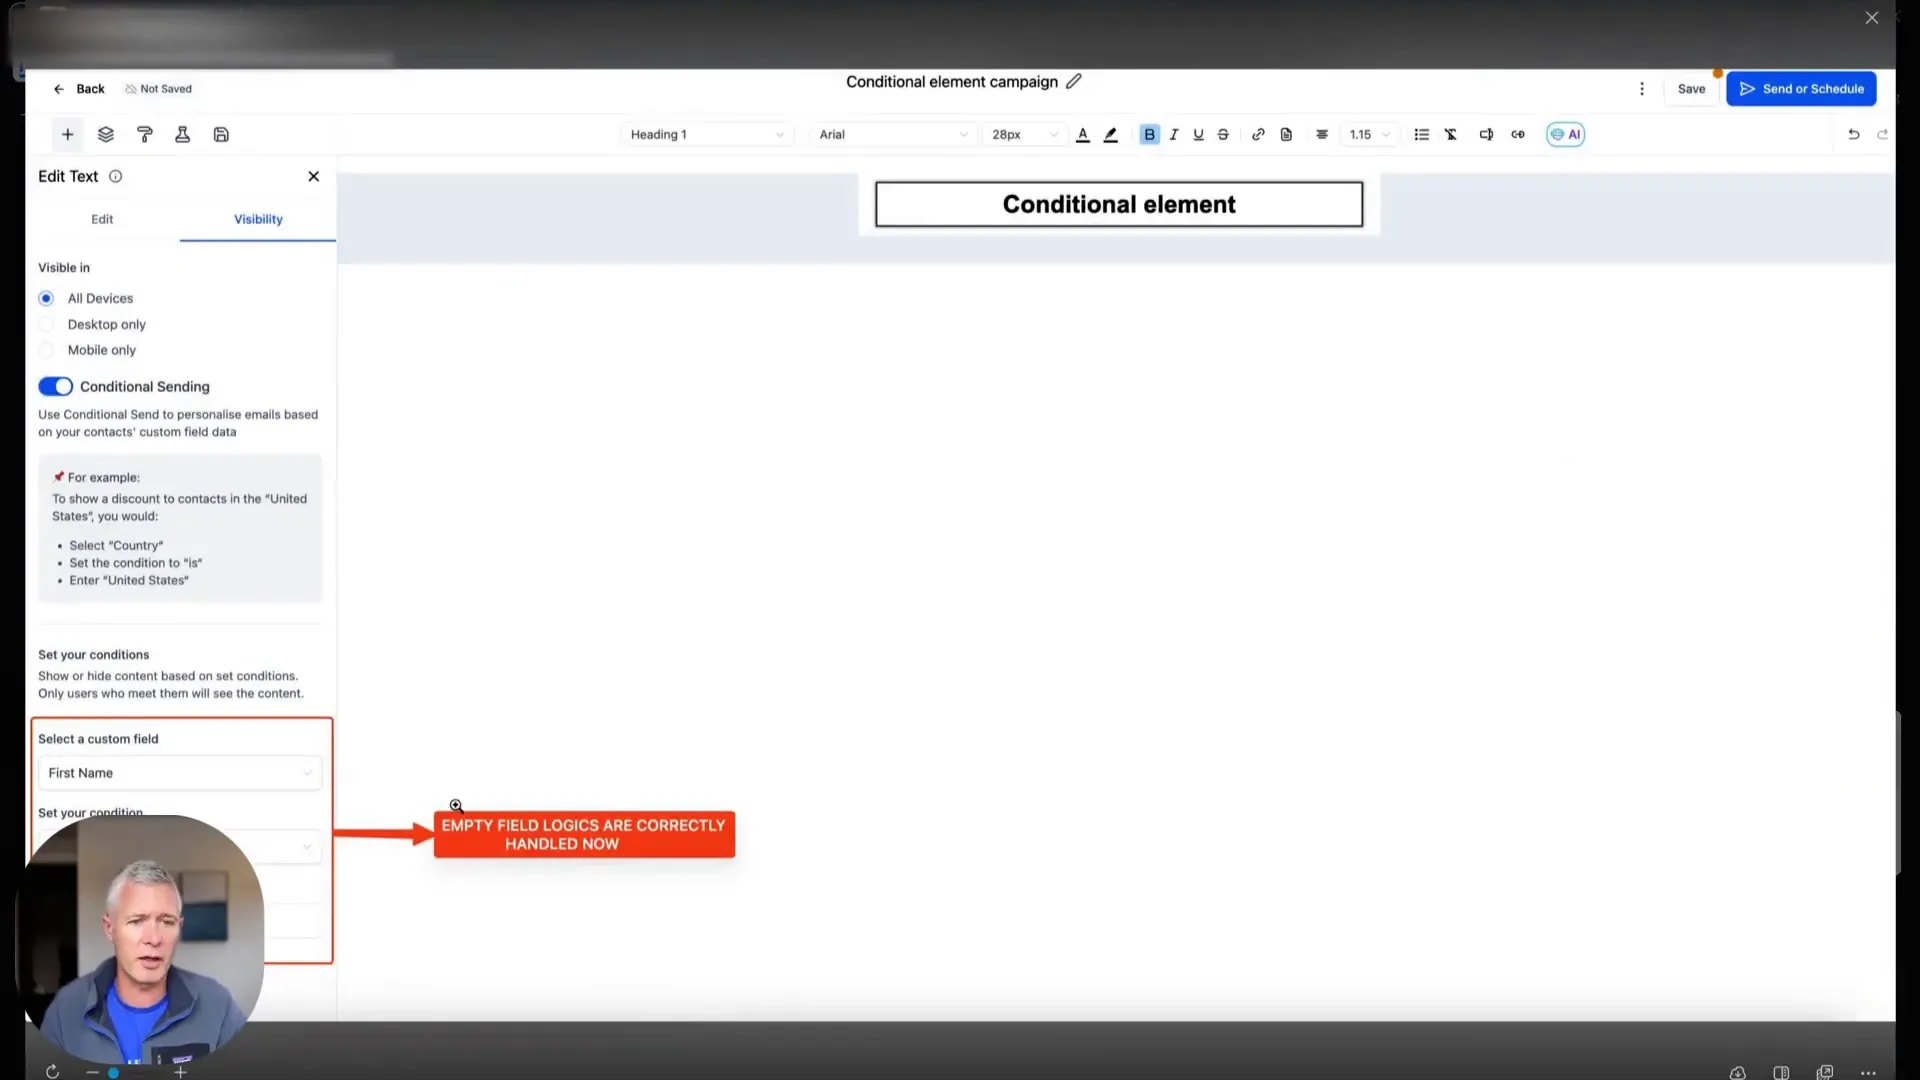Click the zoom out minus at bottom

(x=92, y=1072)
